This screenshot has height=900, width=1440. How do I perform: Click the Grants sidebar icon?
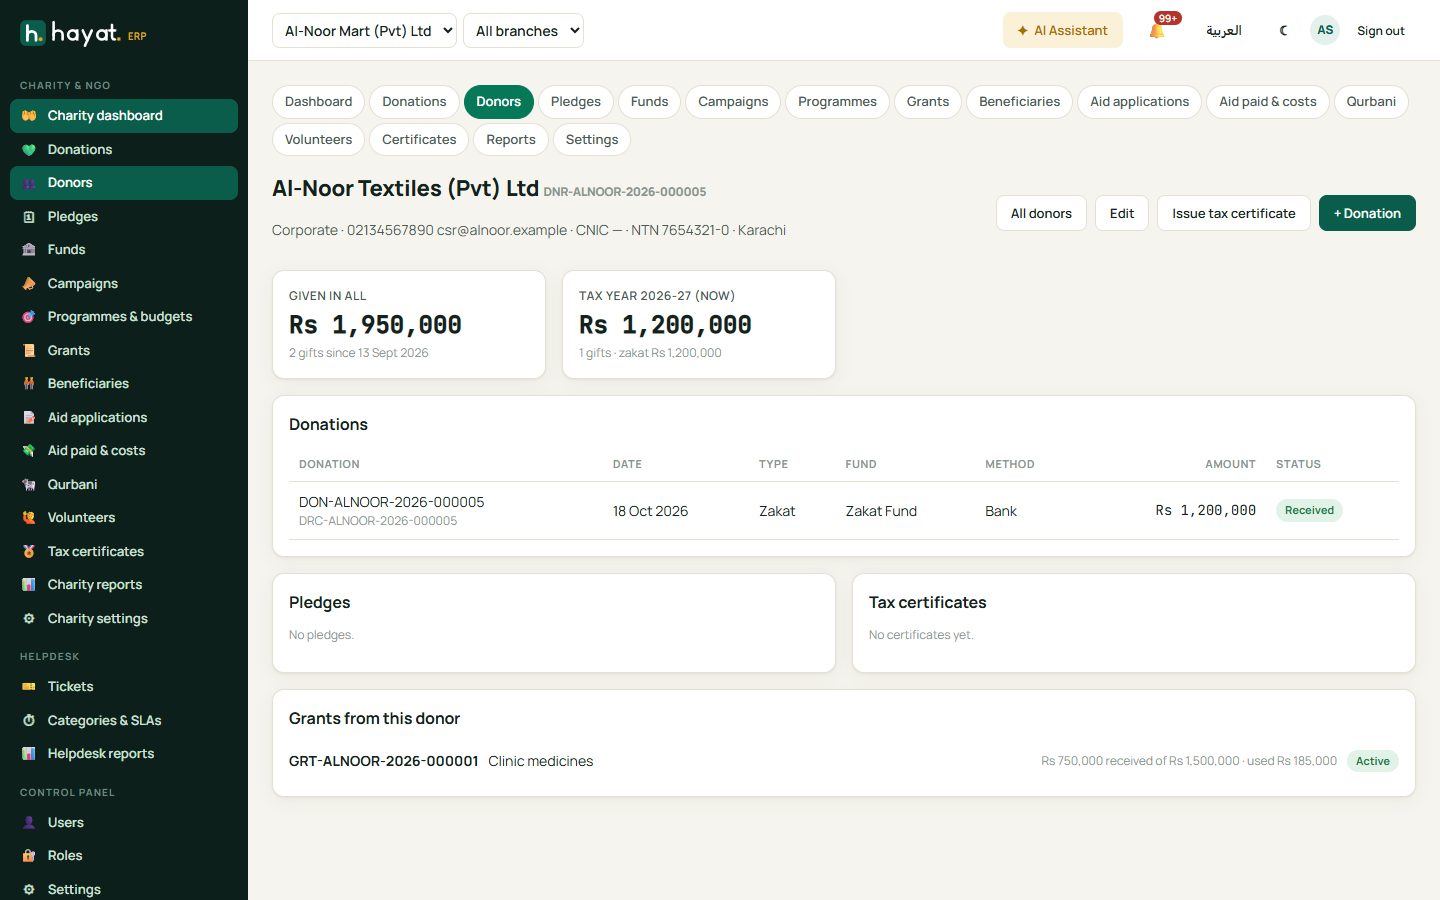pyautogui.click(x=29, y=351)
